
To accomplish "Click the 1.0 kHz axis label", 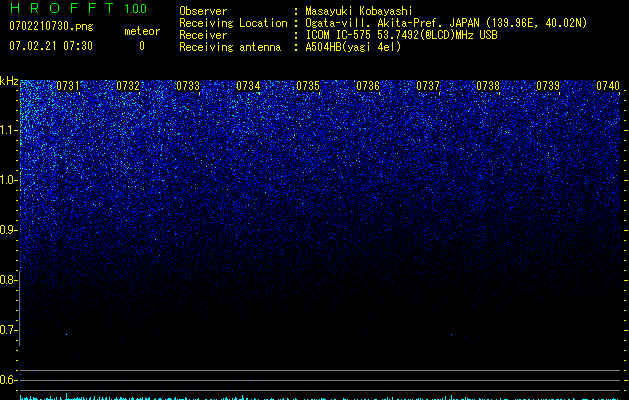I will [8, 180].
